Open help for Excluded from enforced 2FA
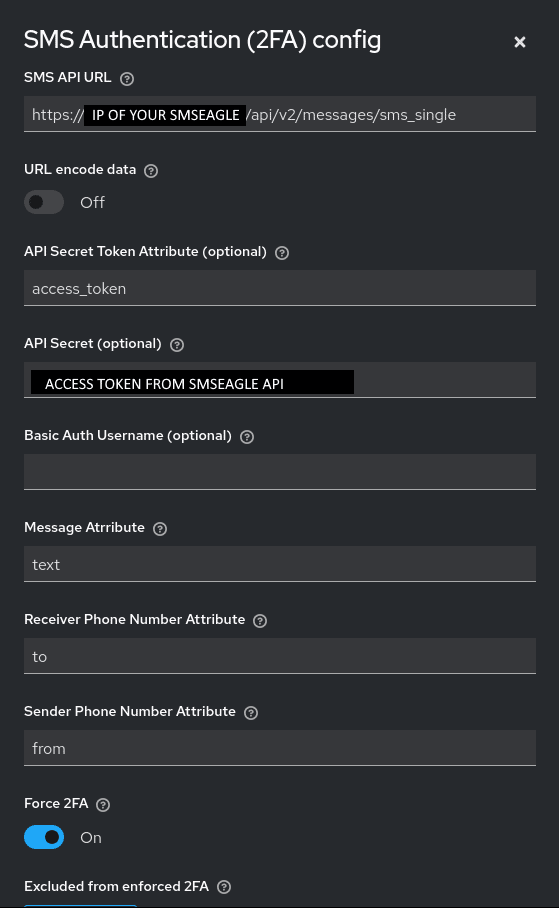Screen dimensions: 559x908 pyautogui.click(x=224, y=887)
